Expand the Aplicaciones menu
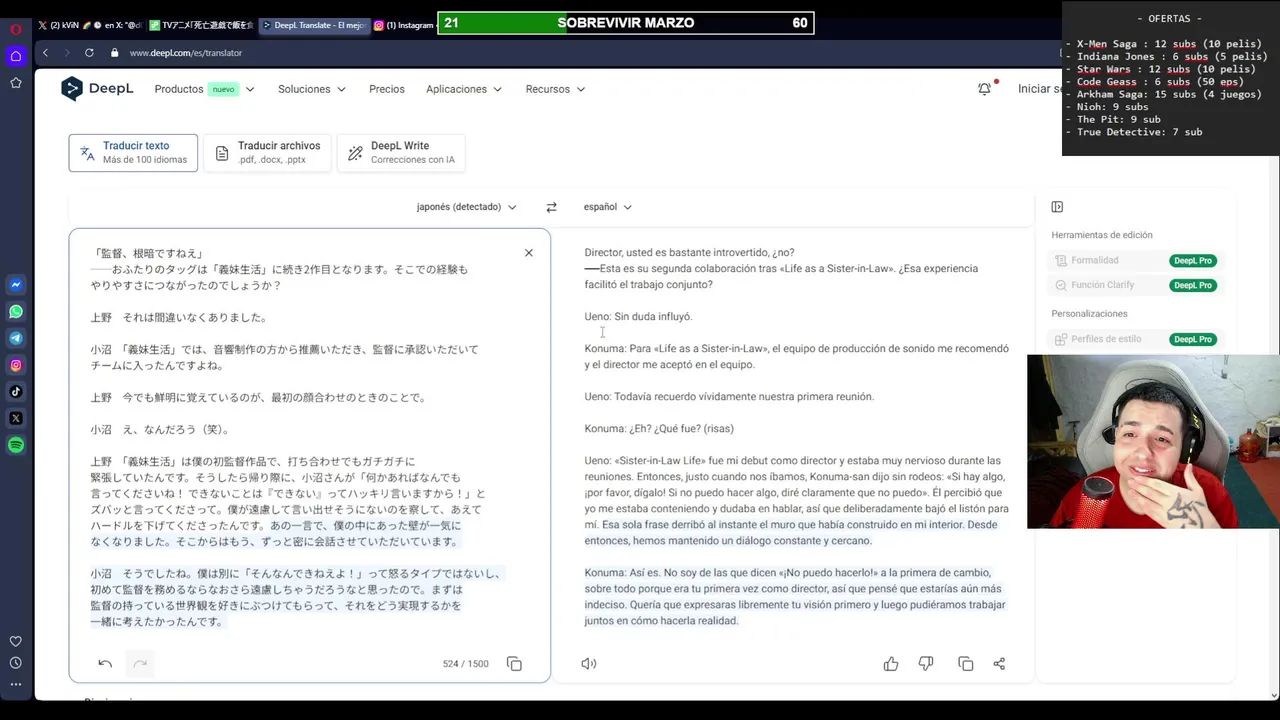The width and height of the screenshot is (1280, 720). click(x=464, y=89)
